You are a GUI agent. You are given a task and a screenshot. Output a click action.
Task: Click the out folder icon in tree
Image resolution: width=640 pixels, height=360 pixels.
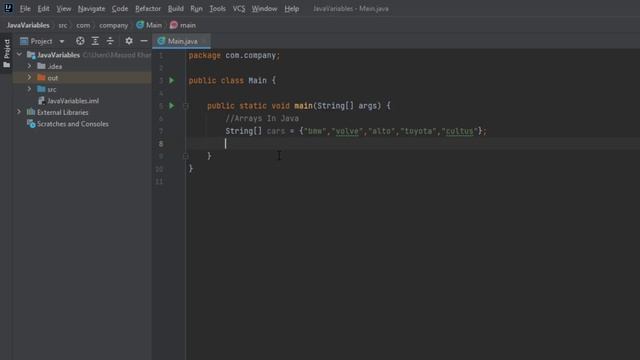click(x=41, y=77)
